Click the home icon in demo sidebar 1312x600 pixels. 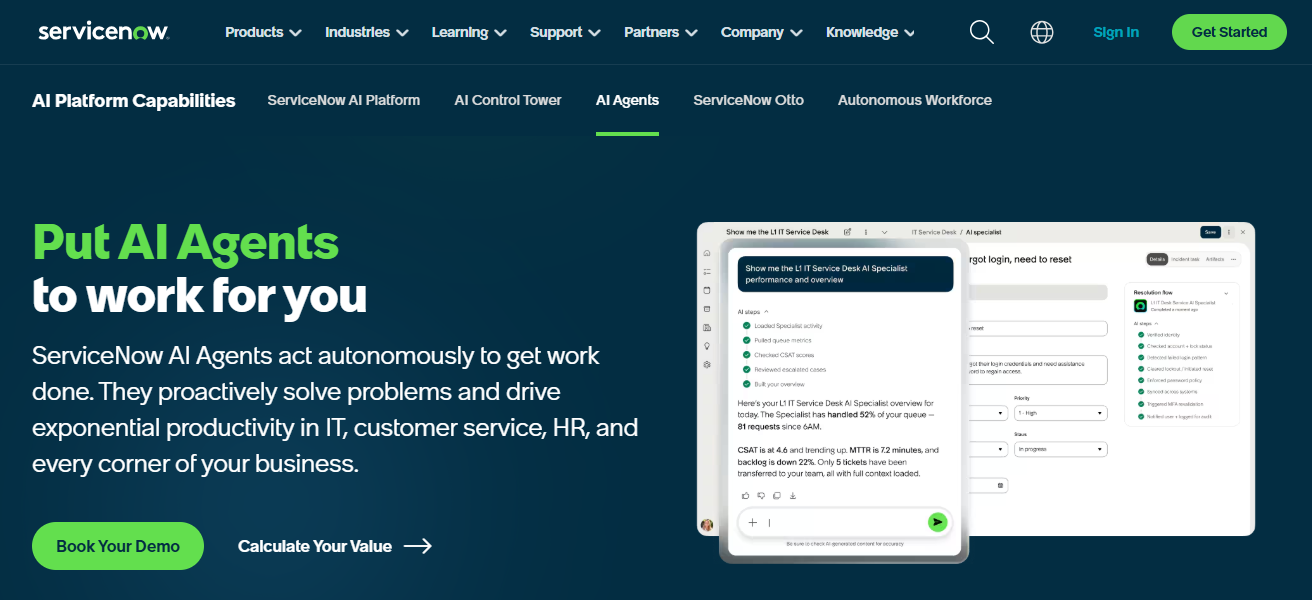[x=707, y=253]
